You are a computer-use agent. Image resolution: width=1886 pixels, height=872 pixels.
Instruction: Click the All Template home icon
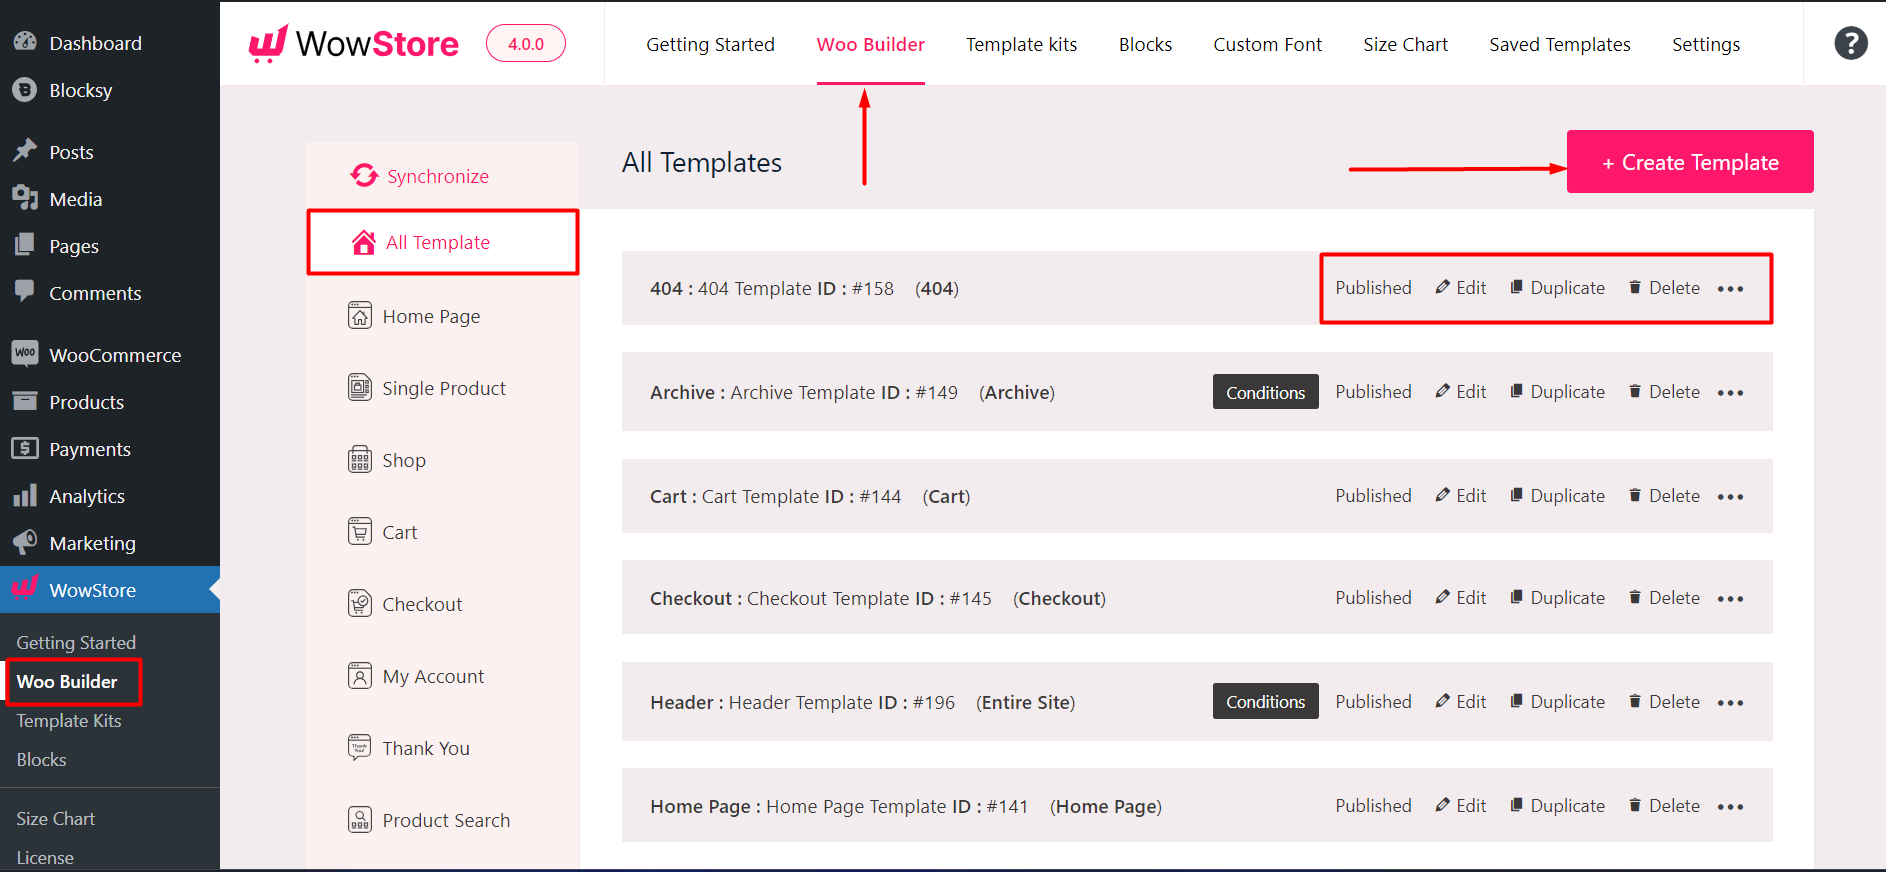point(364,242)
